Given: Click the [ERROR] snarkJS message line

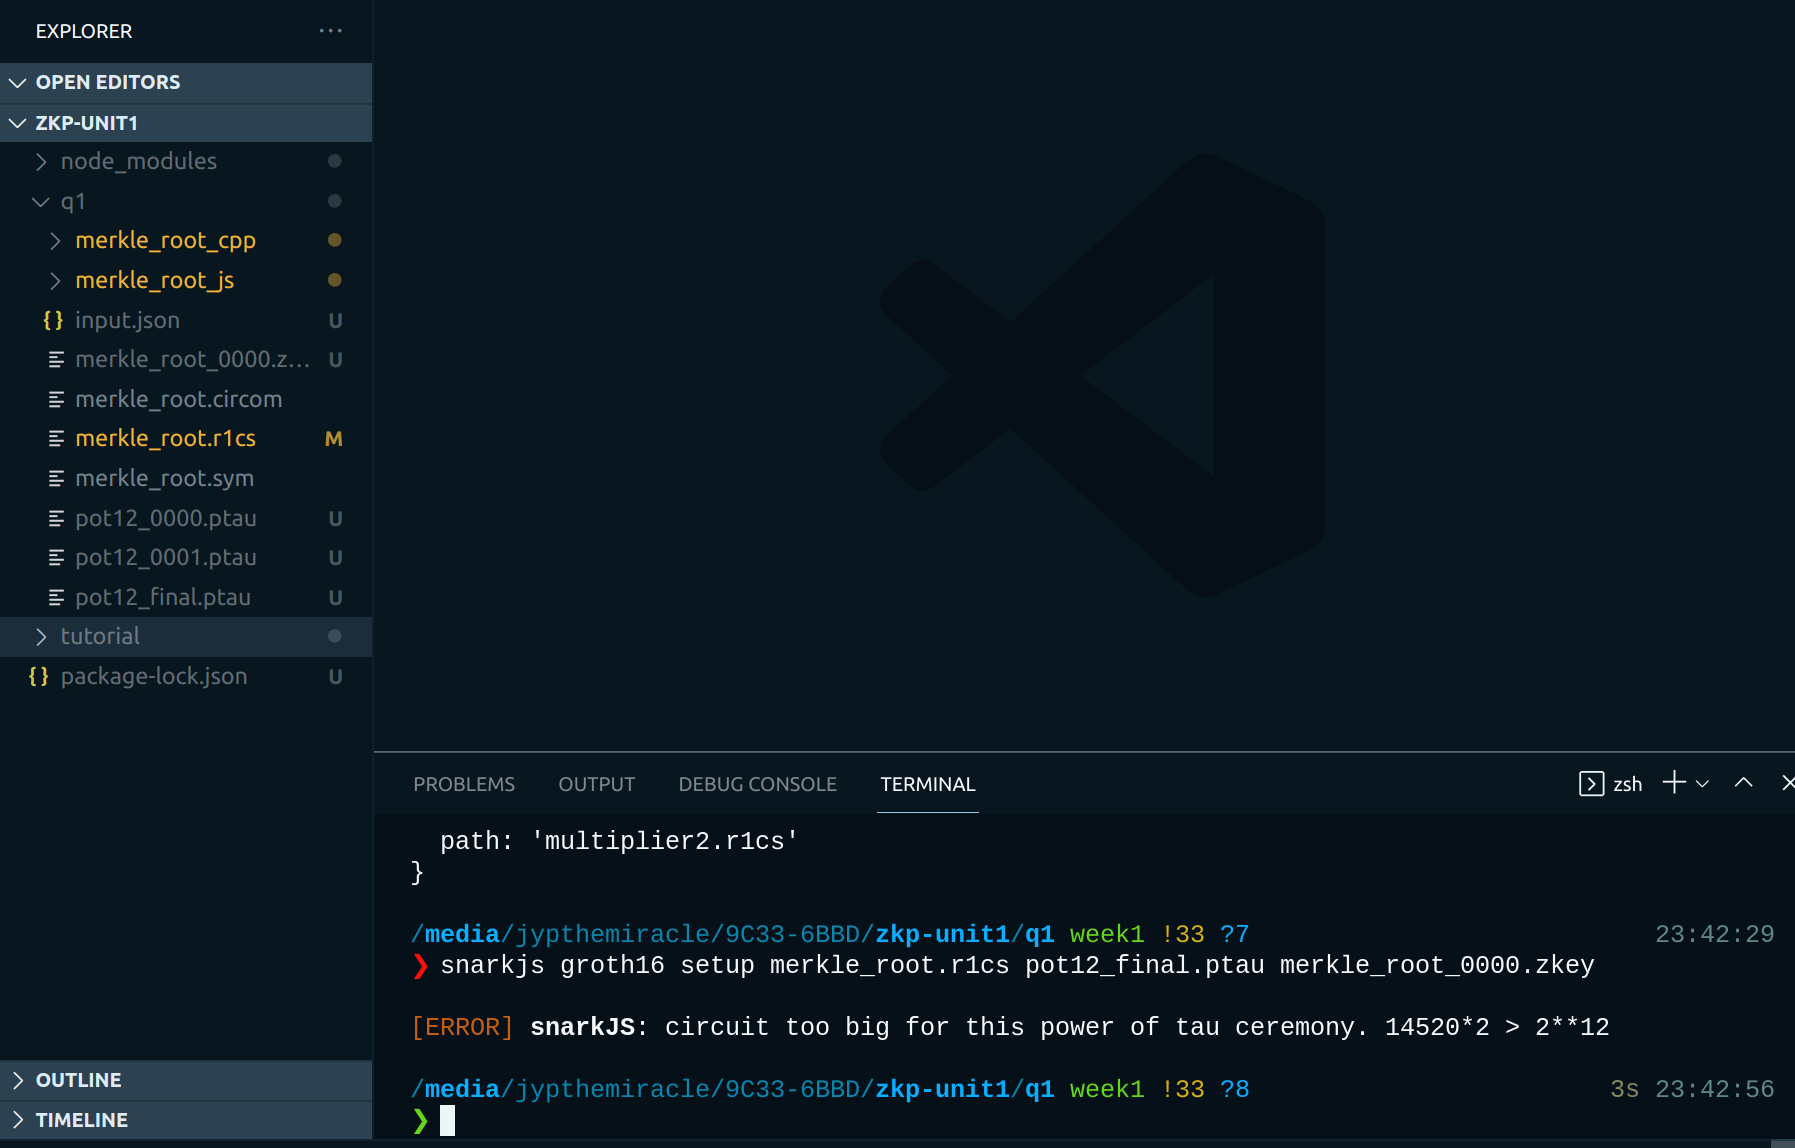Looking at the screenshot, I should point(1010,1028).
